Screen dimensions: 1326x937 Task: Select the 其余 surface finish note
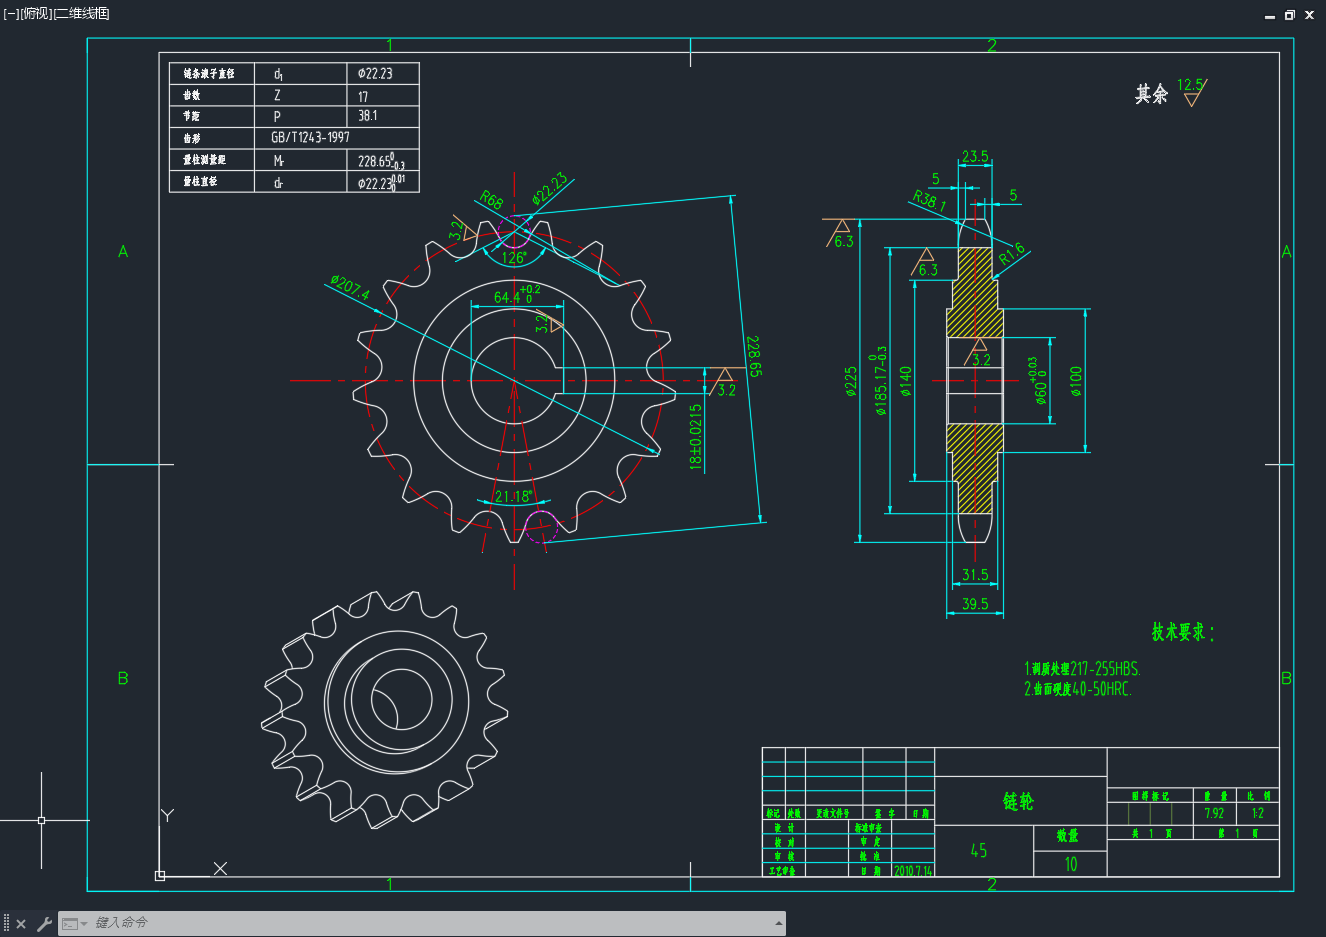pos(1152,94)
